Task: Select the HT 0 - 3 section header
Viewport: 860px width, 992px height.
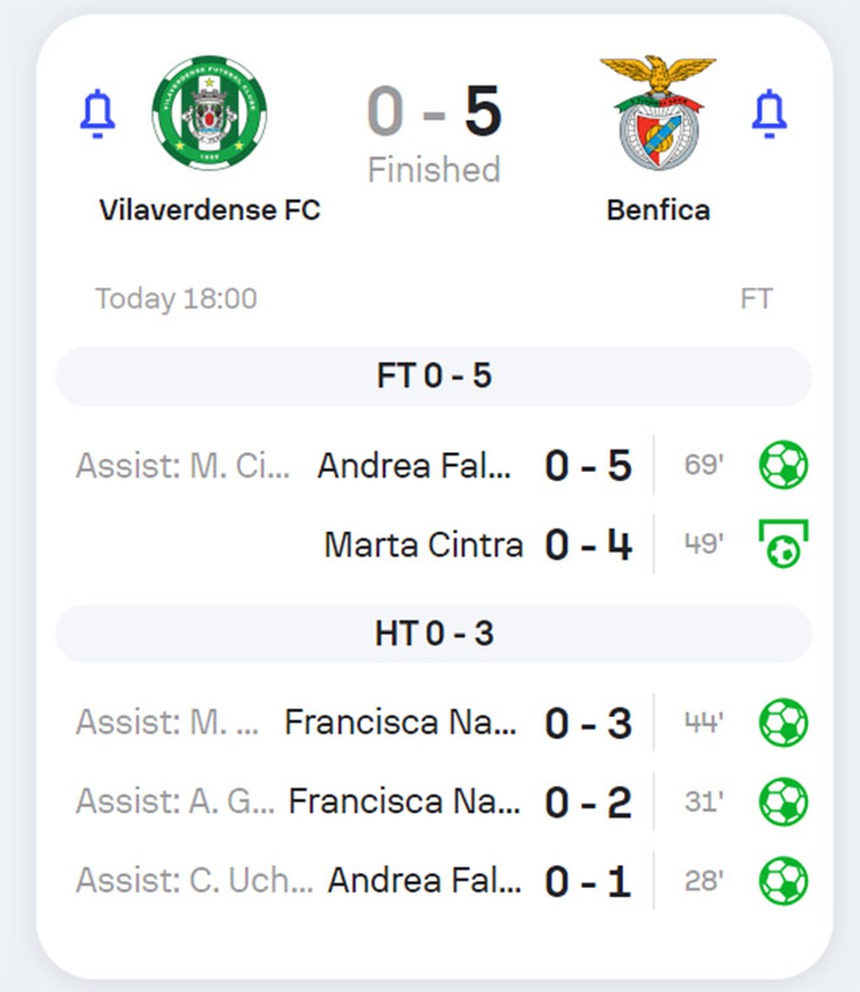Action: (434, 634)
